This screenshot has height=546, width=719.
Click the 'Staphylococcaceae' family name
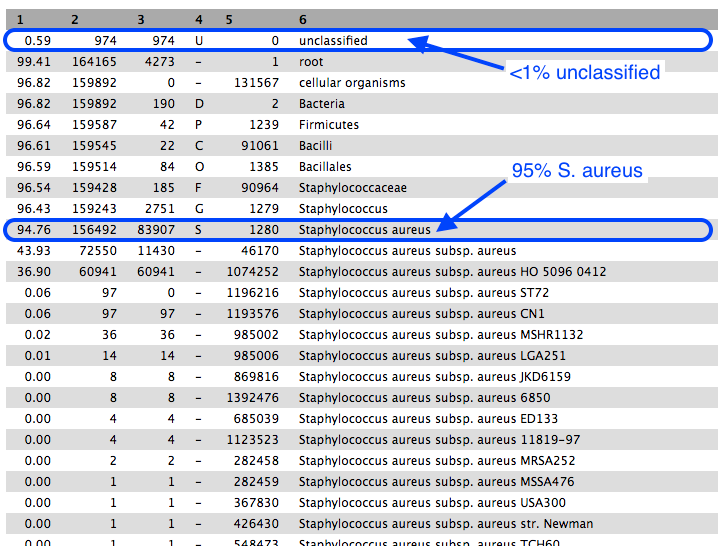353,188
